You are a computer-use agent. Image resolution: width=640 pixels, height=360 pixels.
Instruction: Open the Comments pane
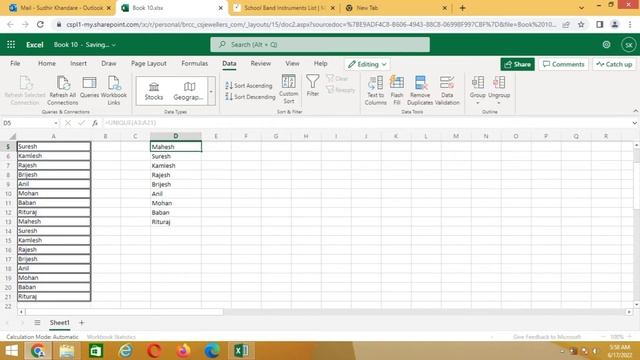coord(564,64)
